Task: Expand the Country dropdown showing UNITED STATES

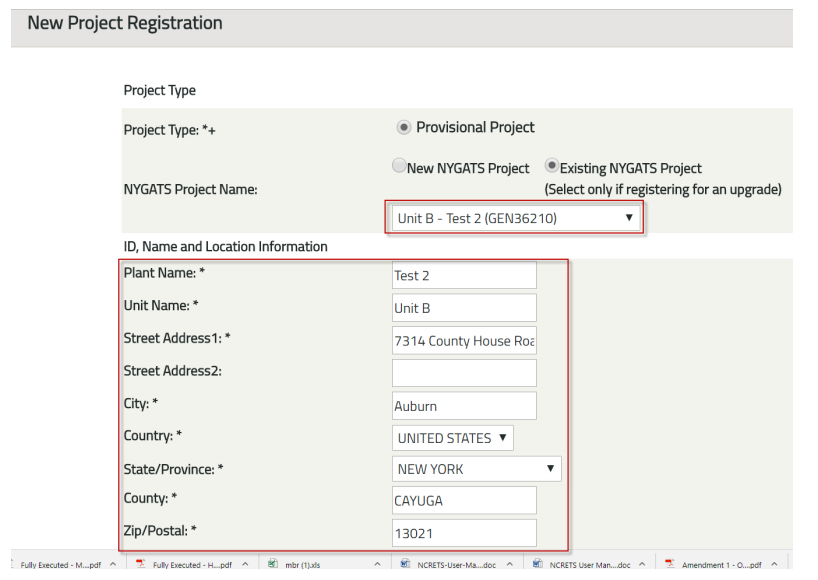Action: (x=454, y=438)
